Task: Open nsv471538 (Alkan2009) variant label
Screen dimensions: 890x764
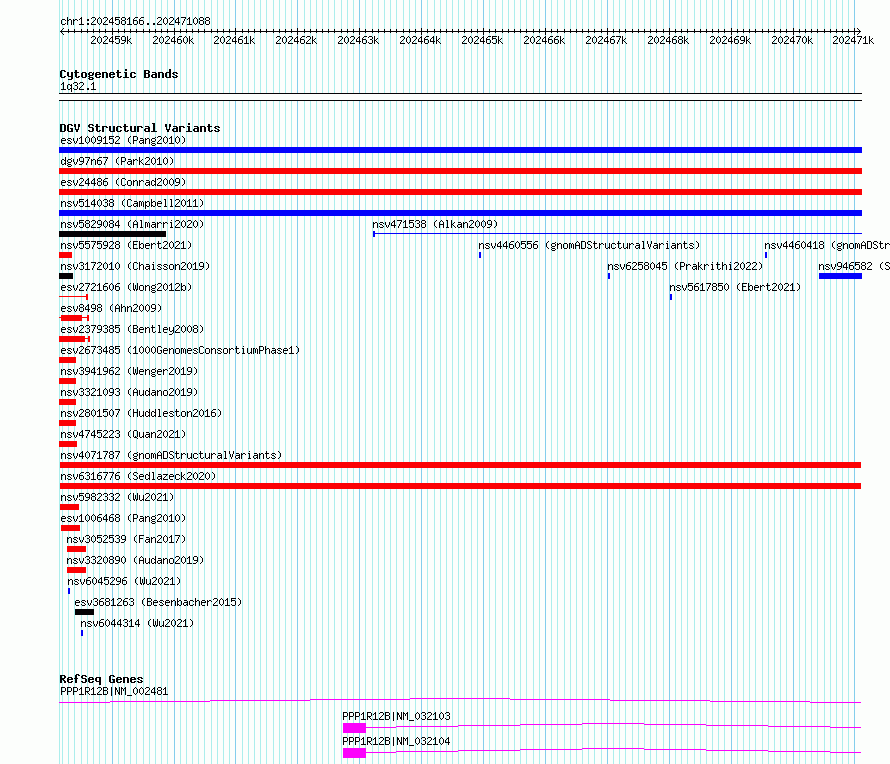Action: (435, 224)
